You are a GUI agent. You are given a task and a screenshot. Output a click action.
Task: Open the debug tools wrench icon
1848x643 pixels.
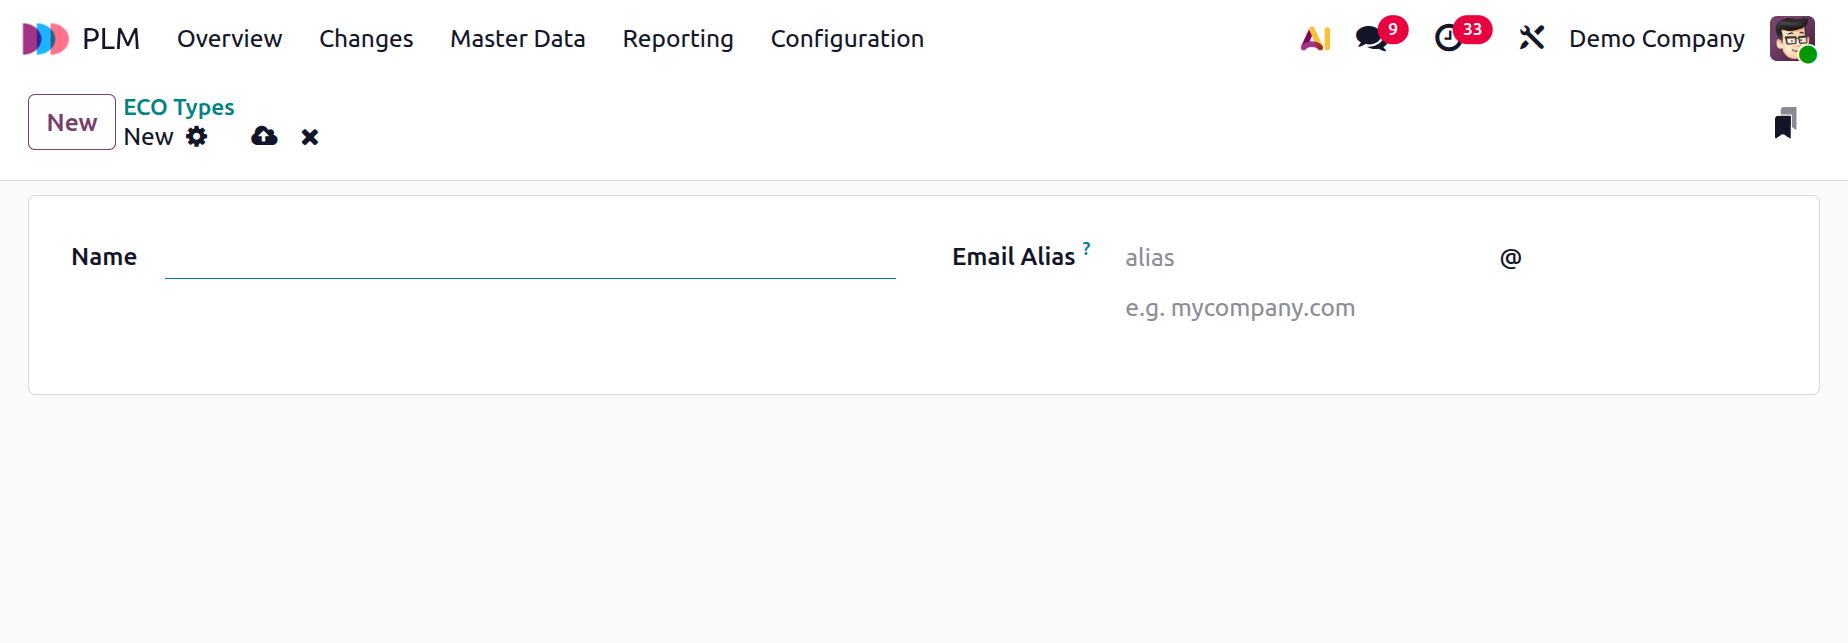(x=1531, y=39)
